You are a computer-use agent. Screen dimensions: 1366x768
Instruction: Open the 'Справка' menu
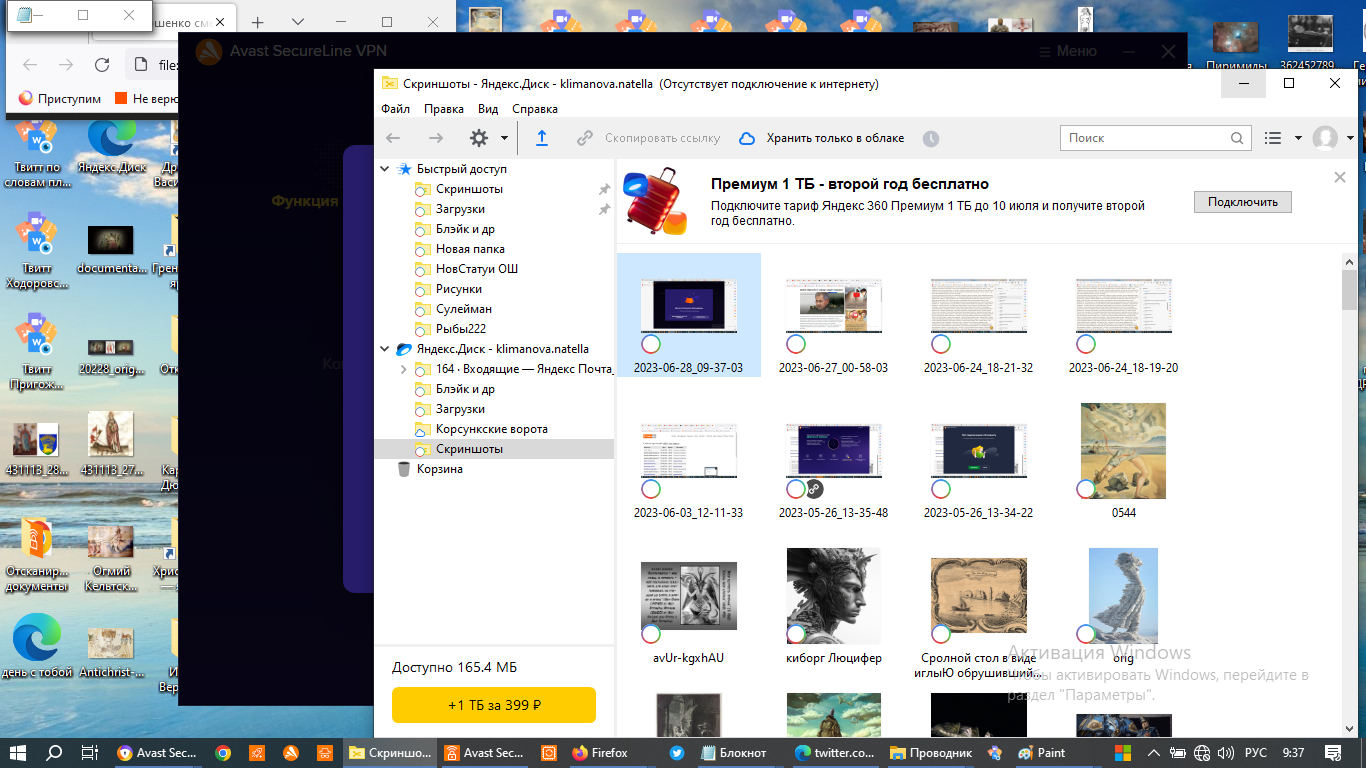[x=535, y=109]
